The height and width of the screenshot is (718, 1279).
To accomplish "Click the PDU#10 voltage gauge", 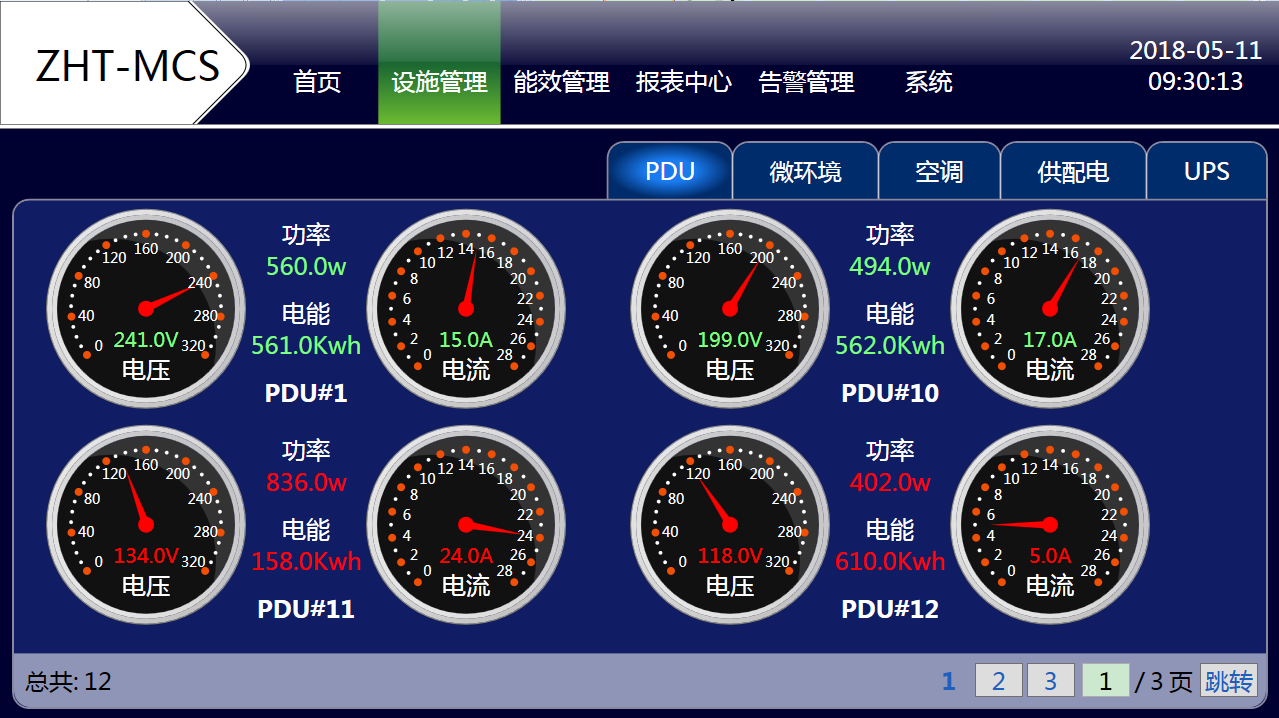I will point(730,308).
